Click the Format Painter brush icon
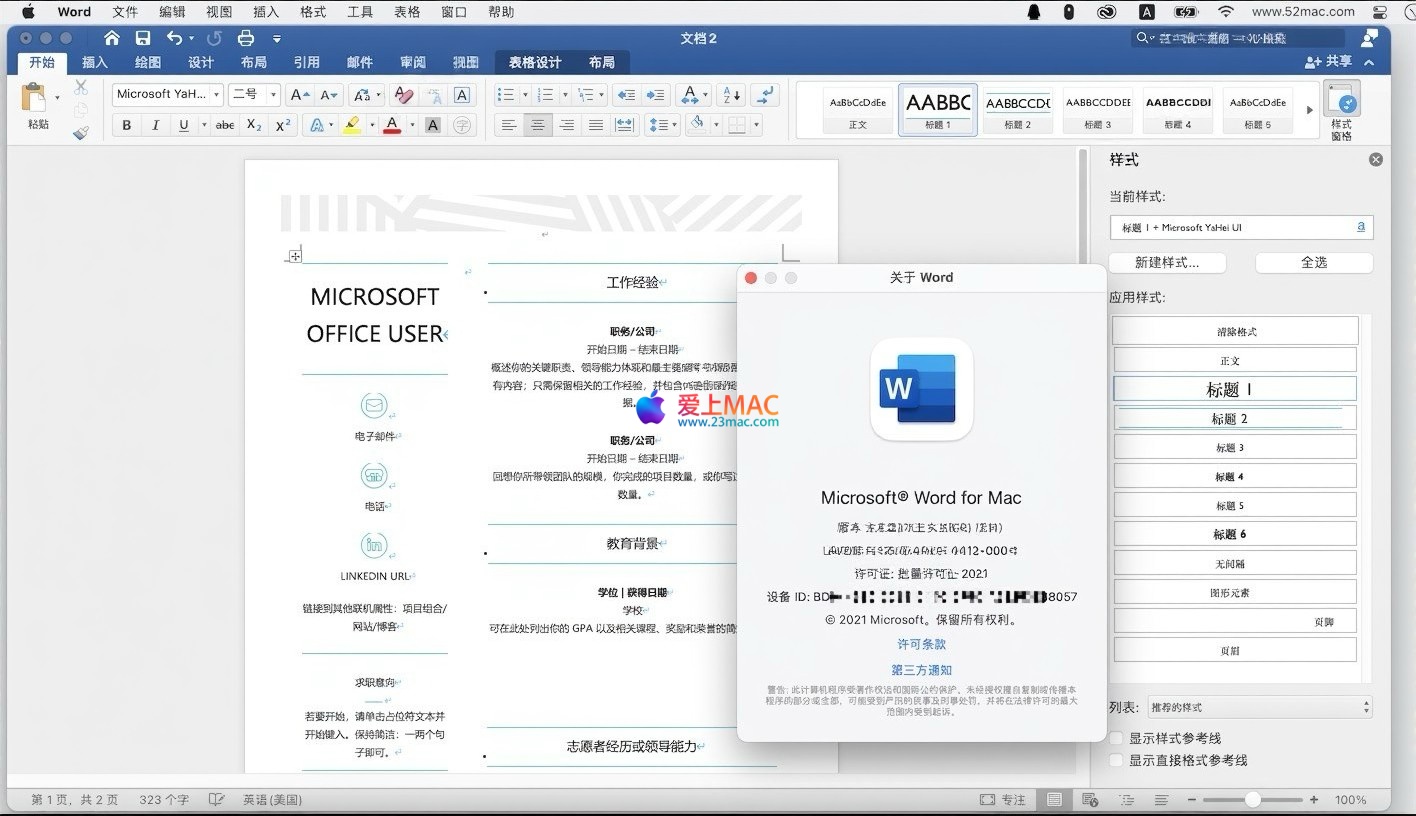1416x816 pixels. click(81, 132)
